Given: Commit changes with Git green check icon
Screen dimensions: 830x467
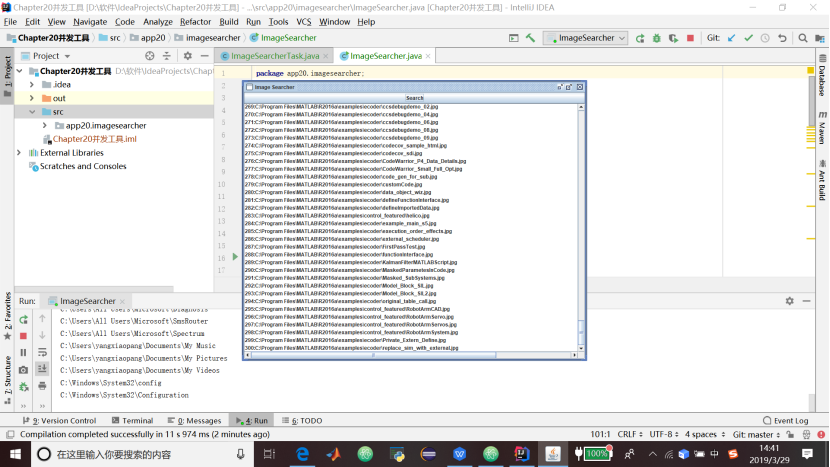Looking at the screenshot, I should coord(748,38).
